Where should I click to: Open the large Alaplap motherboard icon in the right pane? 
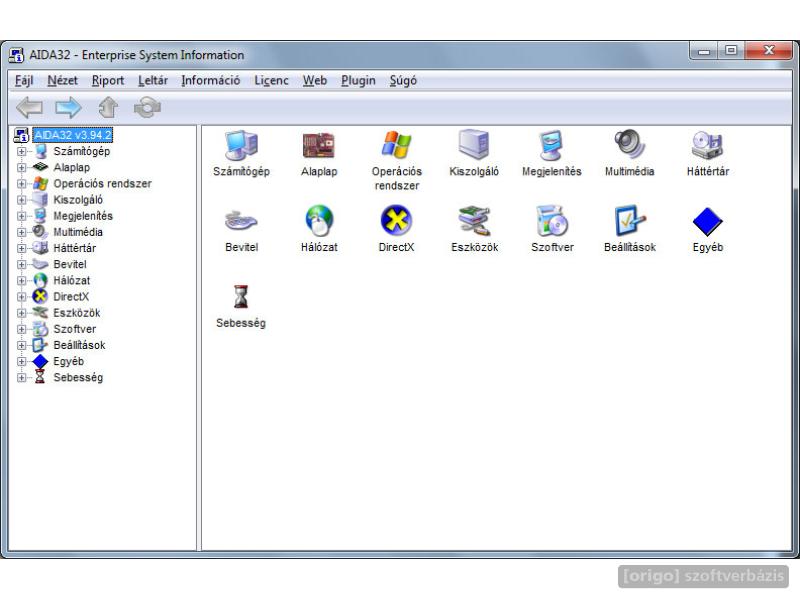319,145
